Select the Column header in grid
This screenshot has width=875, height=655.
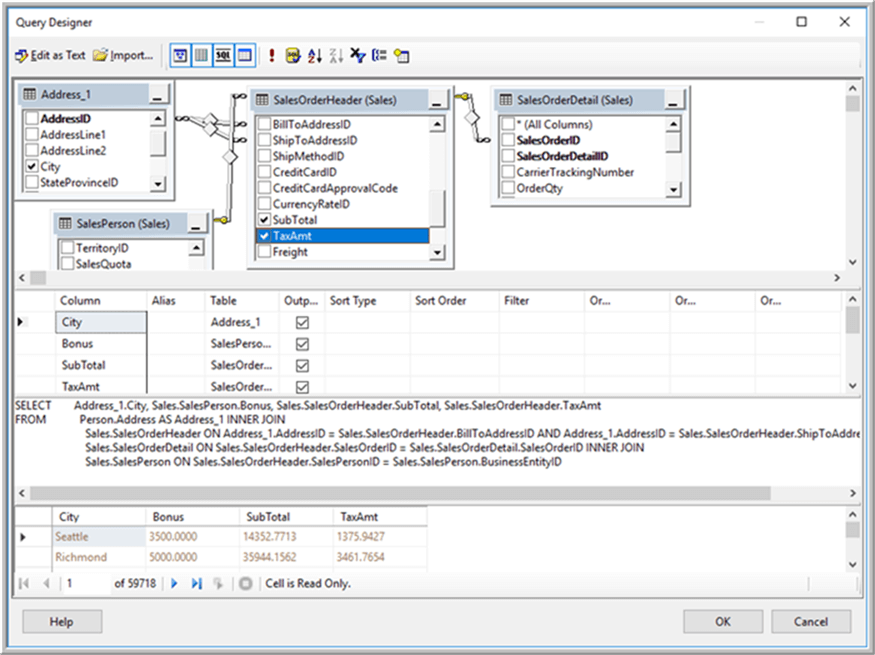coord(100,301)
